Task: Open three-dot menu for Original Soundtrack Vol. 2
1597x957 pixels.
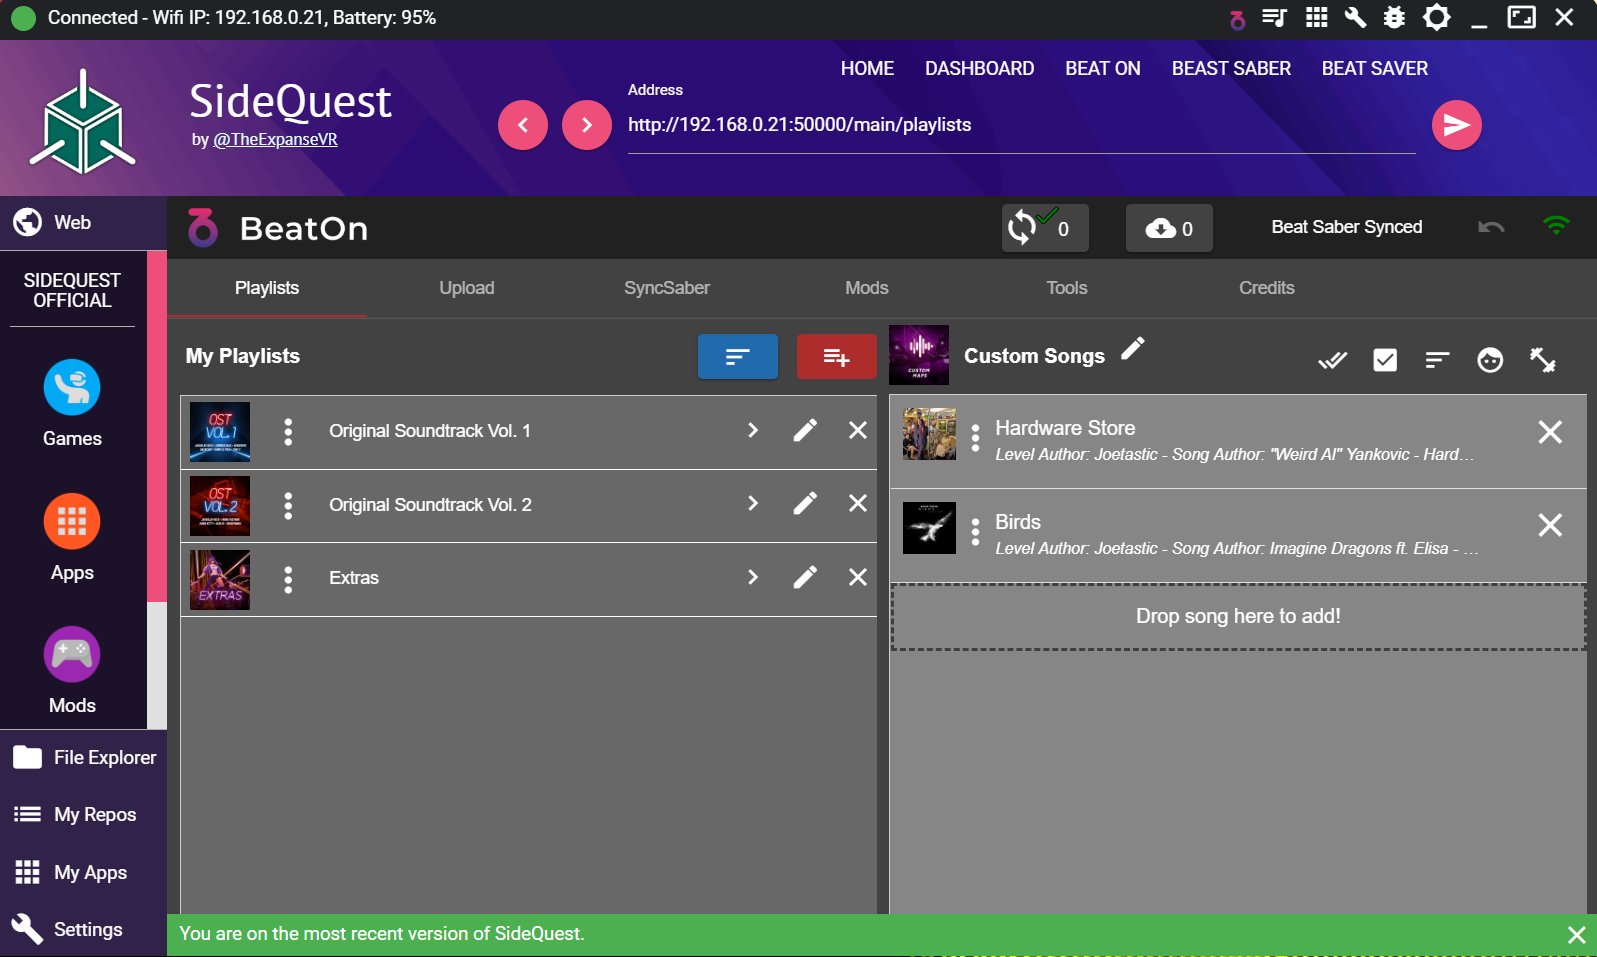Action: 288,506
